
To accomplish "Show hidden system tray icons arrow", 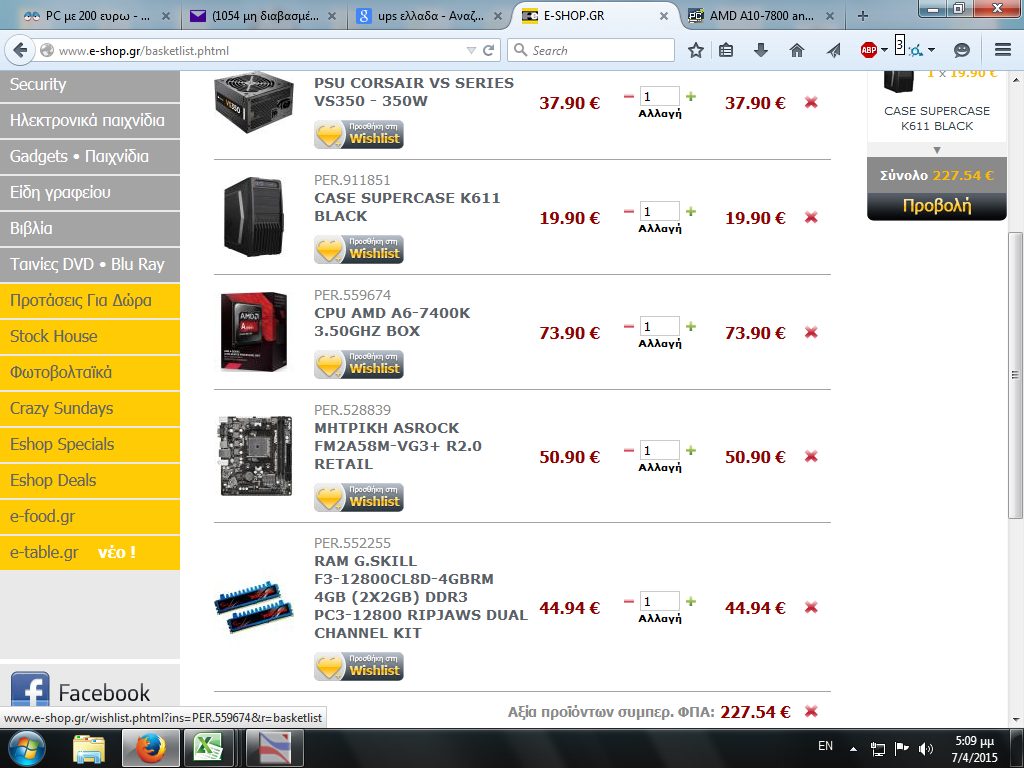I will click(x=853, y=748).
